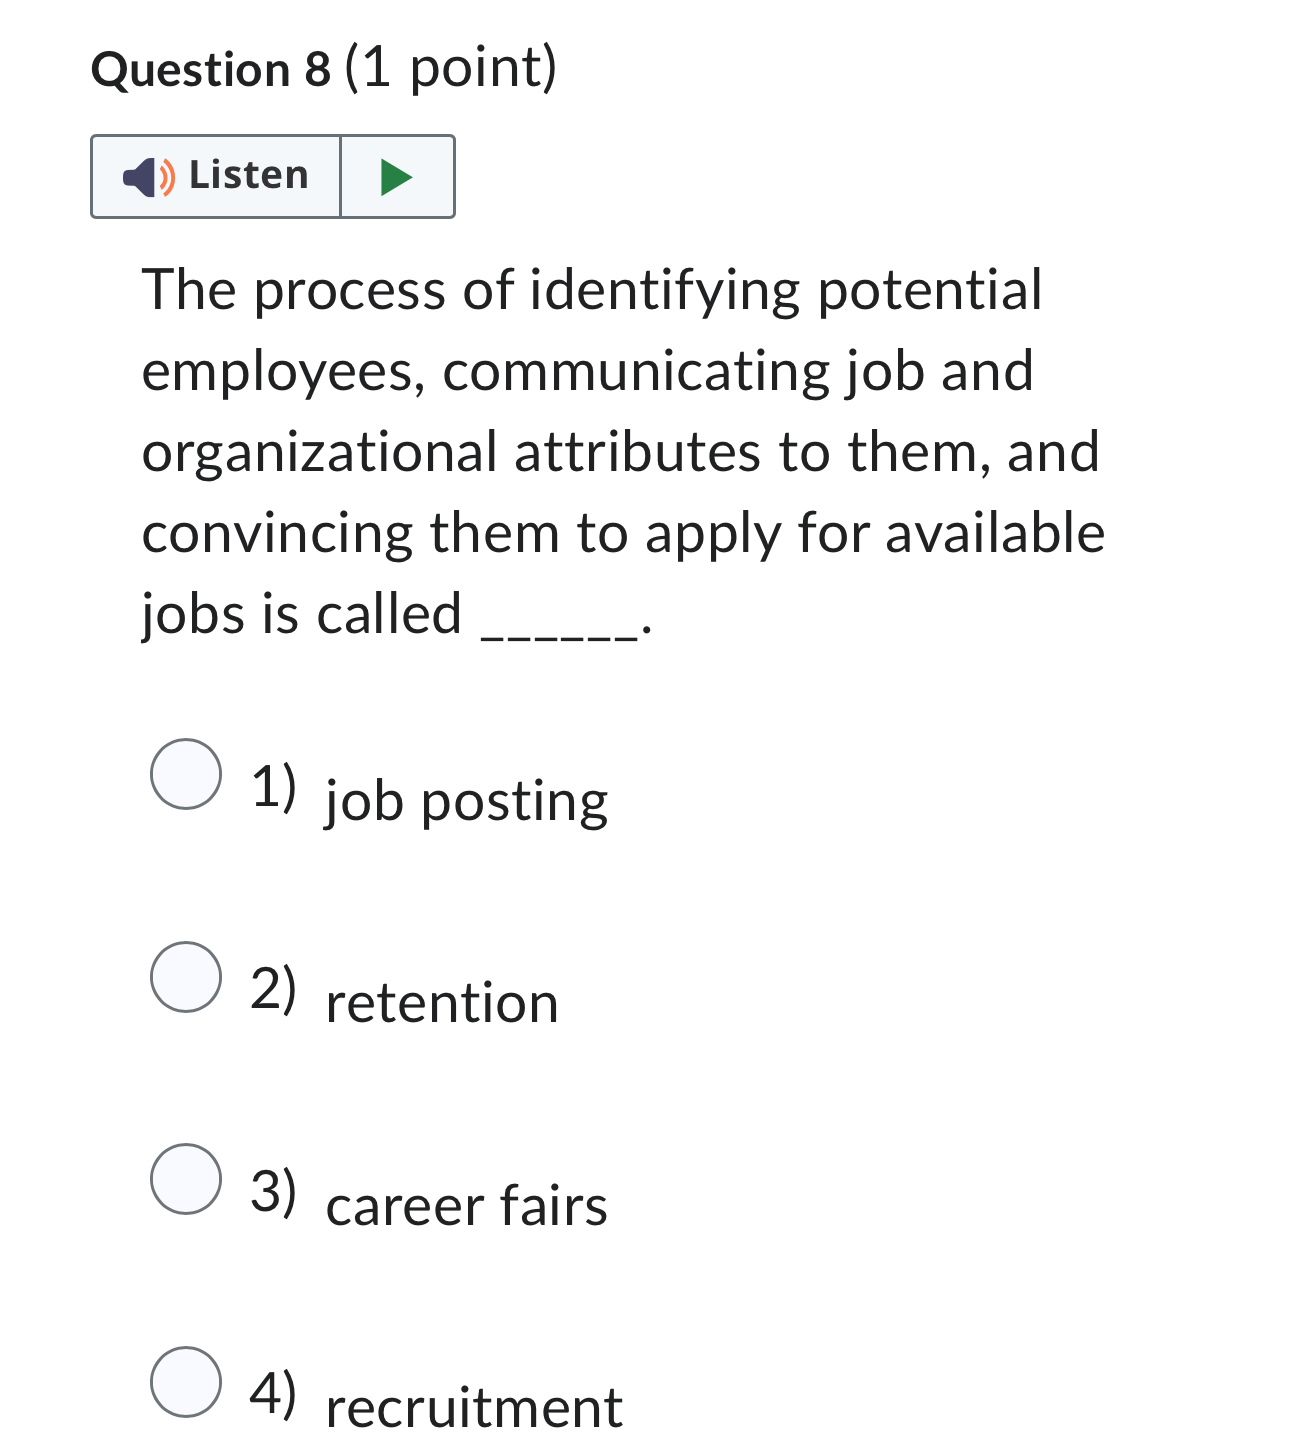1290x1455 pixels.
Task: Click the text label recruitment
Action: pyautogui.click(x=473, y=1410)
